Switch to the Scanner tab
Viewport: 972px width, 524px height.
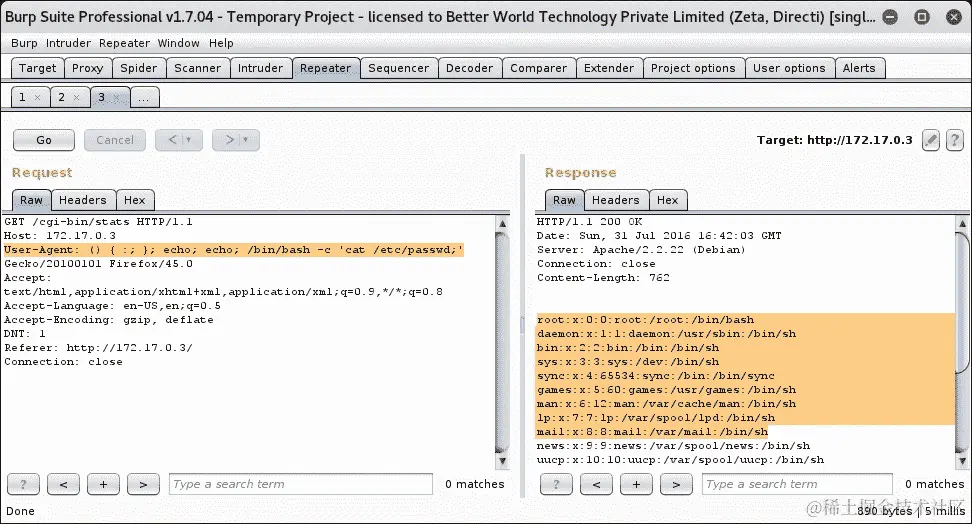pyautogui.click(x=197, y=68)
